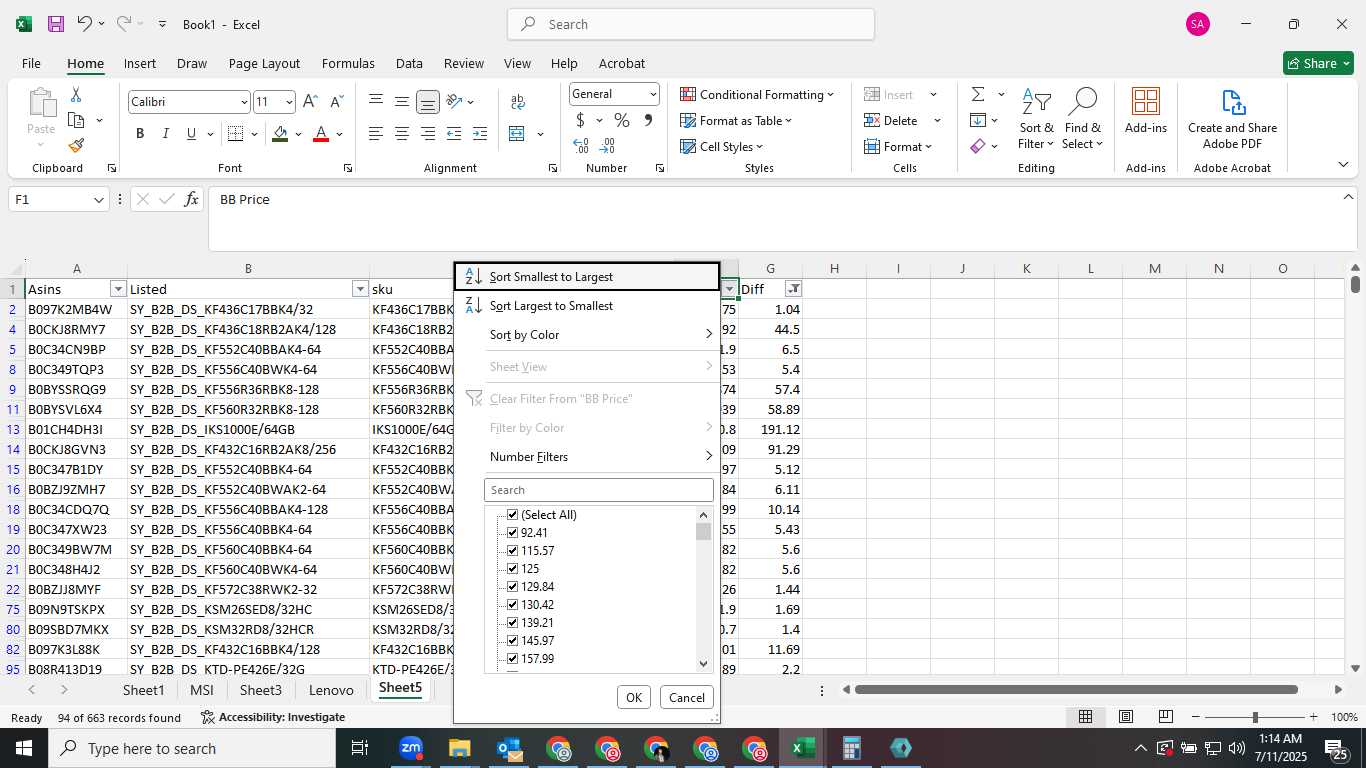Uncheck the 139.21 filter value
This screenshot has height=768, width=1366.
(513, 623)
